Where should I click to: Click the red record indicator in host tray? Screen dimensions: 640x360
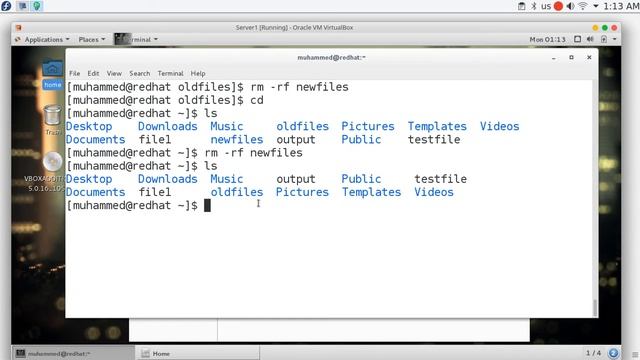[x=558, y=6]
